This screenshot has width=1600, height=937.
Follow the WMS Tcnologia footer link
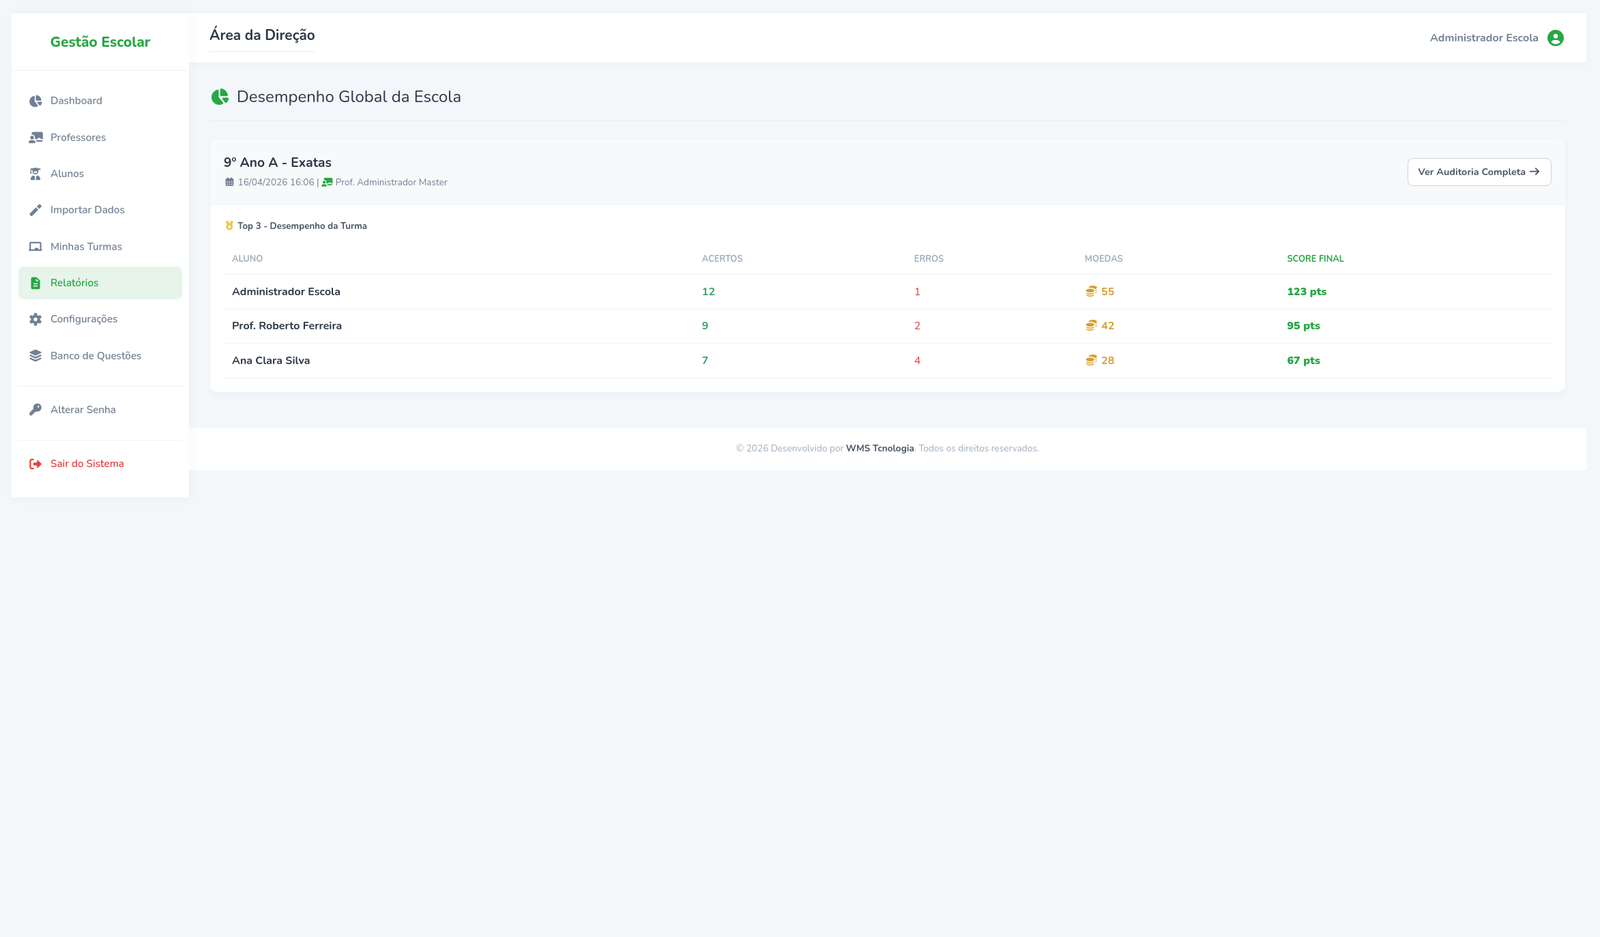[x=879, y=449]
